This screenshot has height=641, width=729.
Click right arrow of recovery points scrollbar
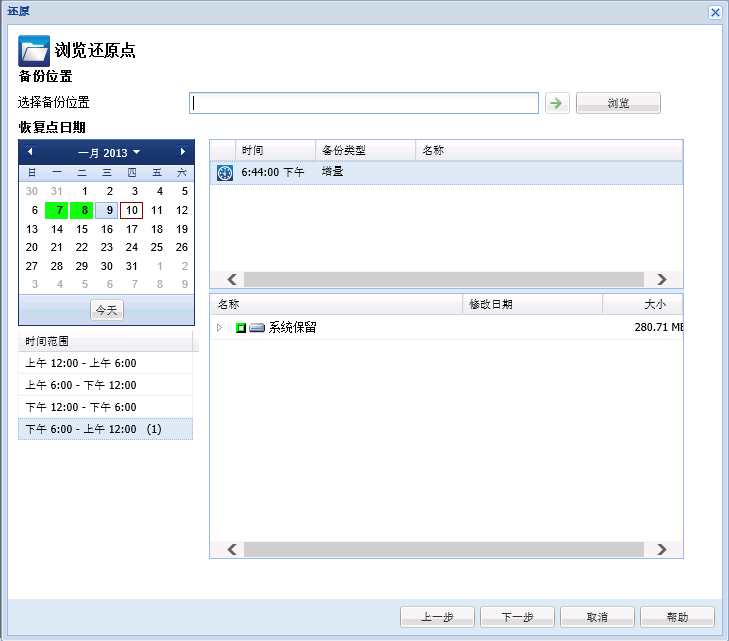pyautogui.click(x=662, y=279)
